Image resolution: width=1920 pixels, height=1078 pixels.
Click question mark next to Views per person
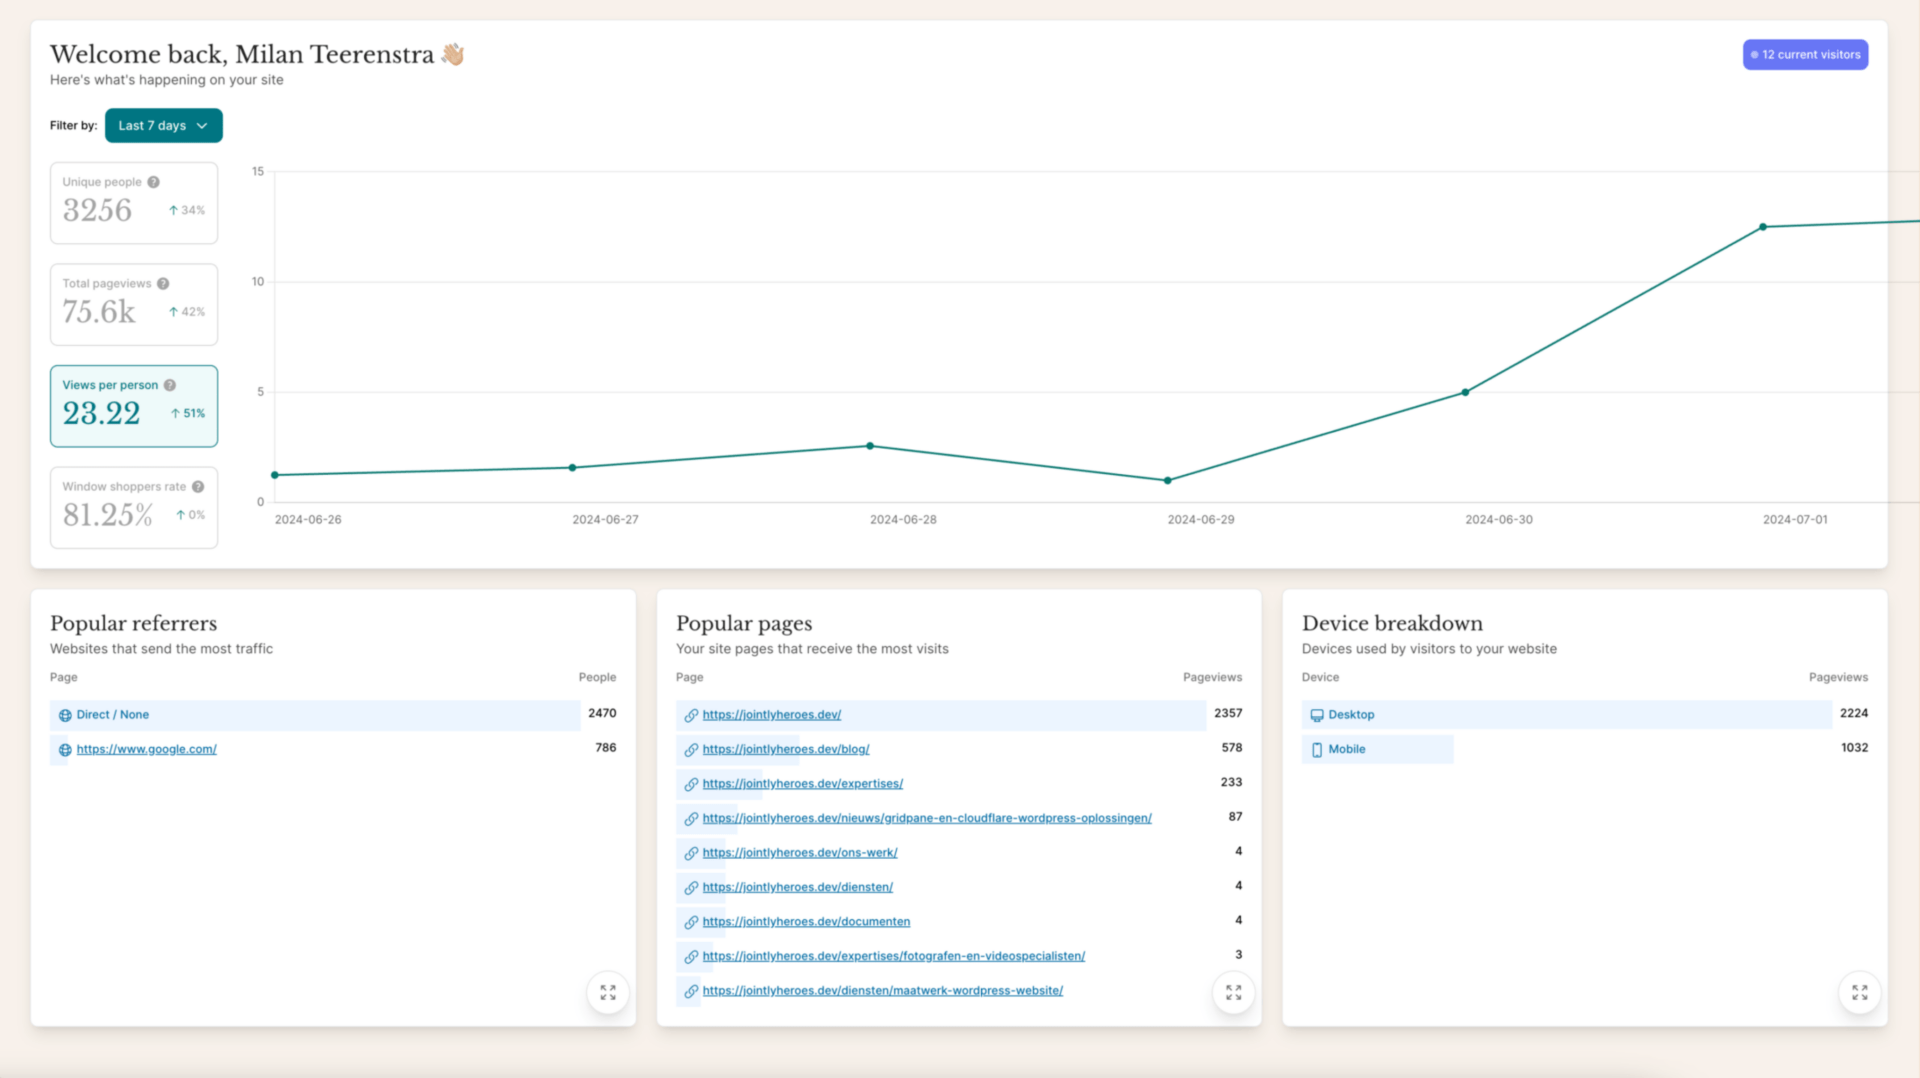pos(170,385)
